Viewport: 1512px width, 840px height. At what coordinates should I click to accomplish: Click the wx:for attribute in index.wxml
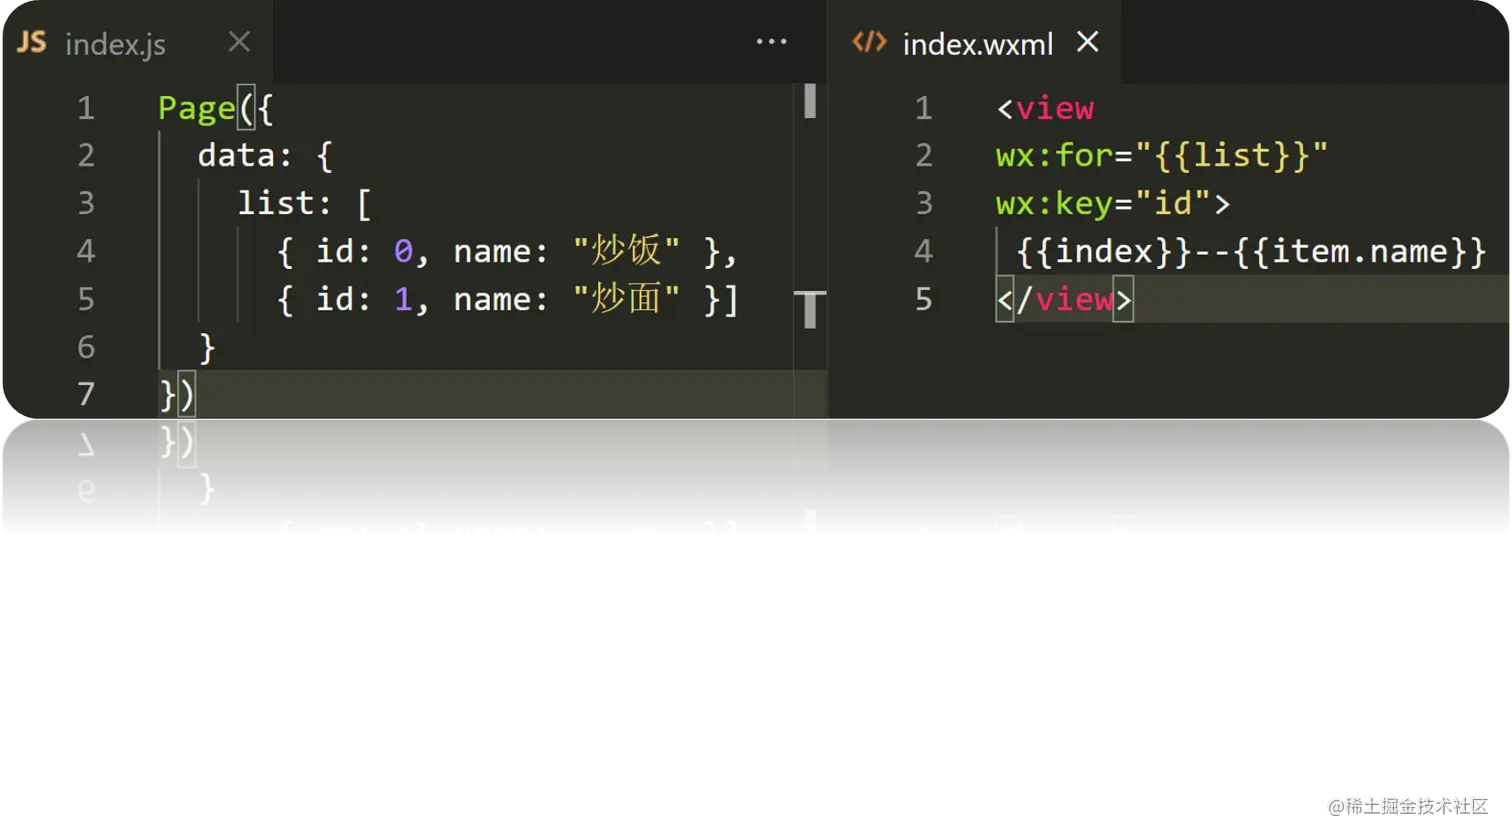[1054, 155]
